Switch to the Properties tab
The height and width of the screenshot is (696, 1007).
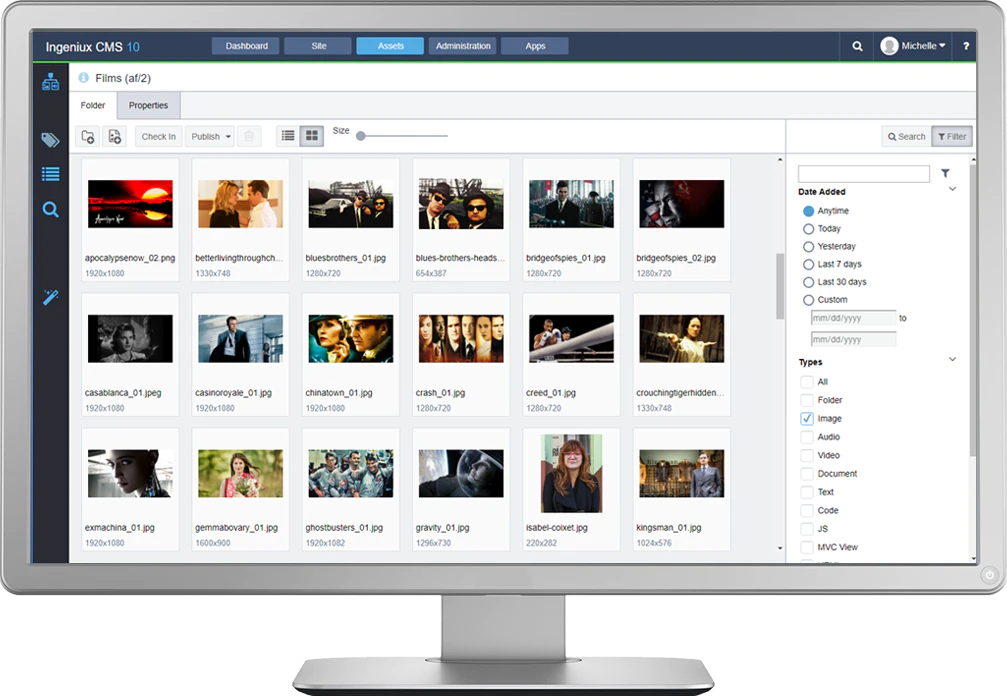(148, 105)
